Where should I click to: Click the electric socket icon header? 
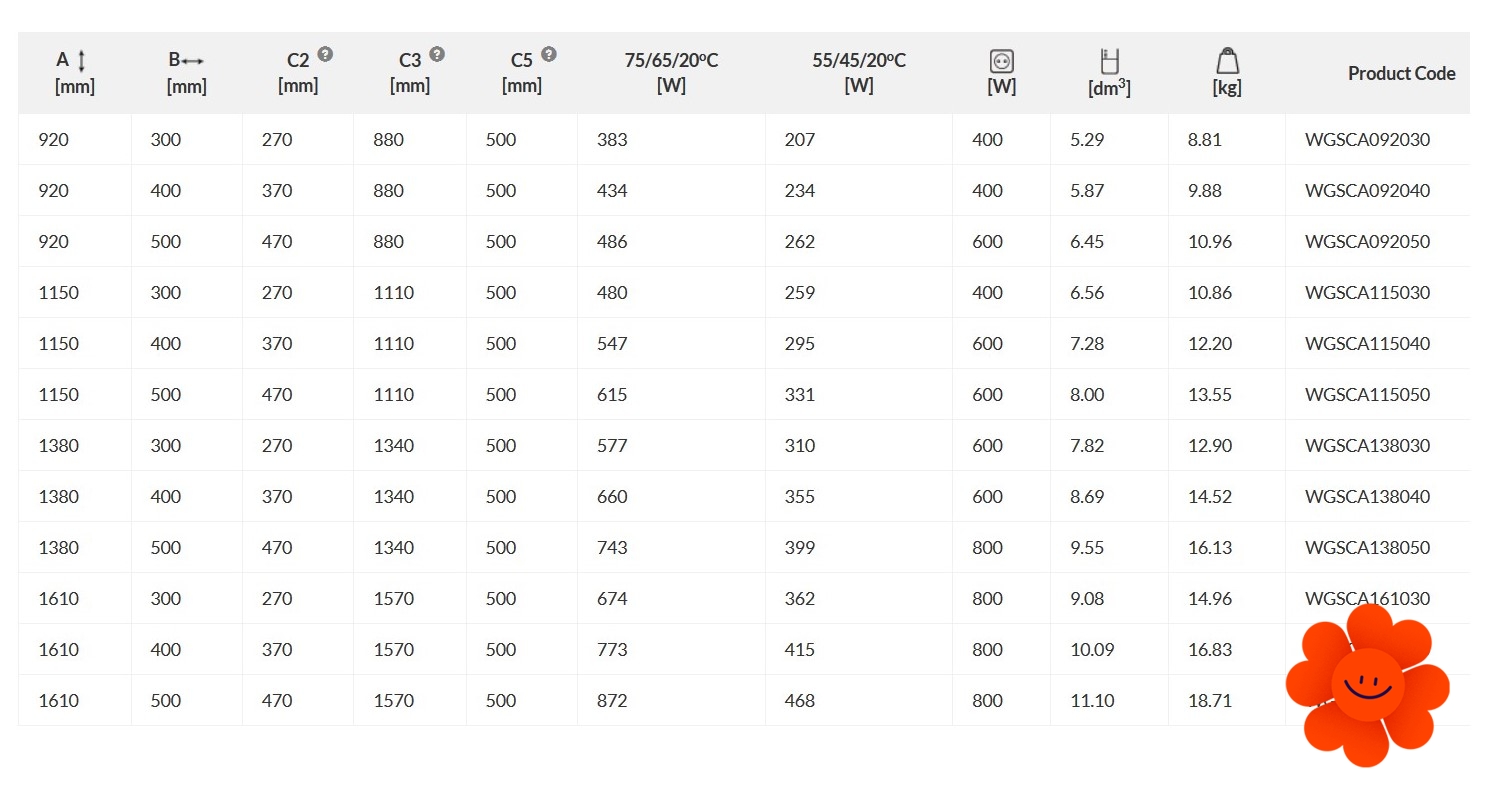tap(1001, 62)
